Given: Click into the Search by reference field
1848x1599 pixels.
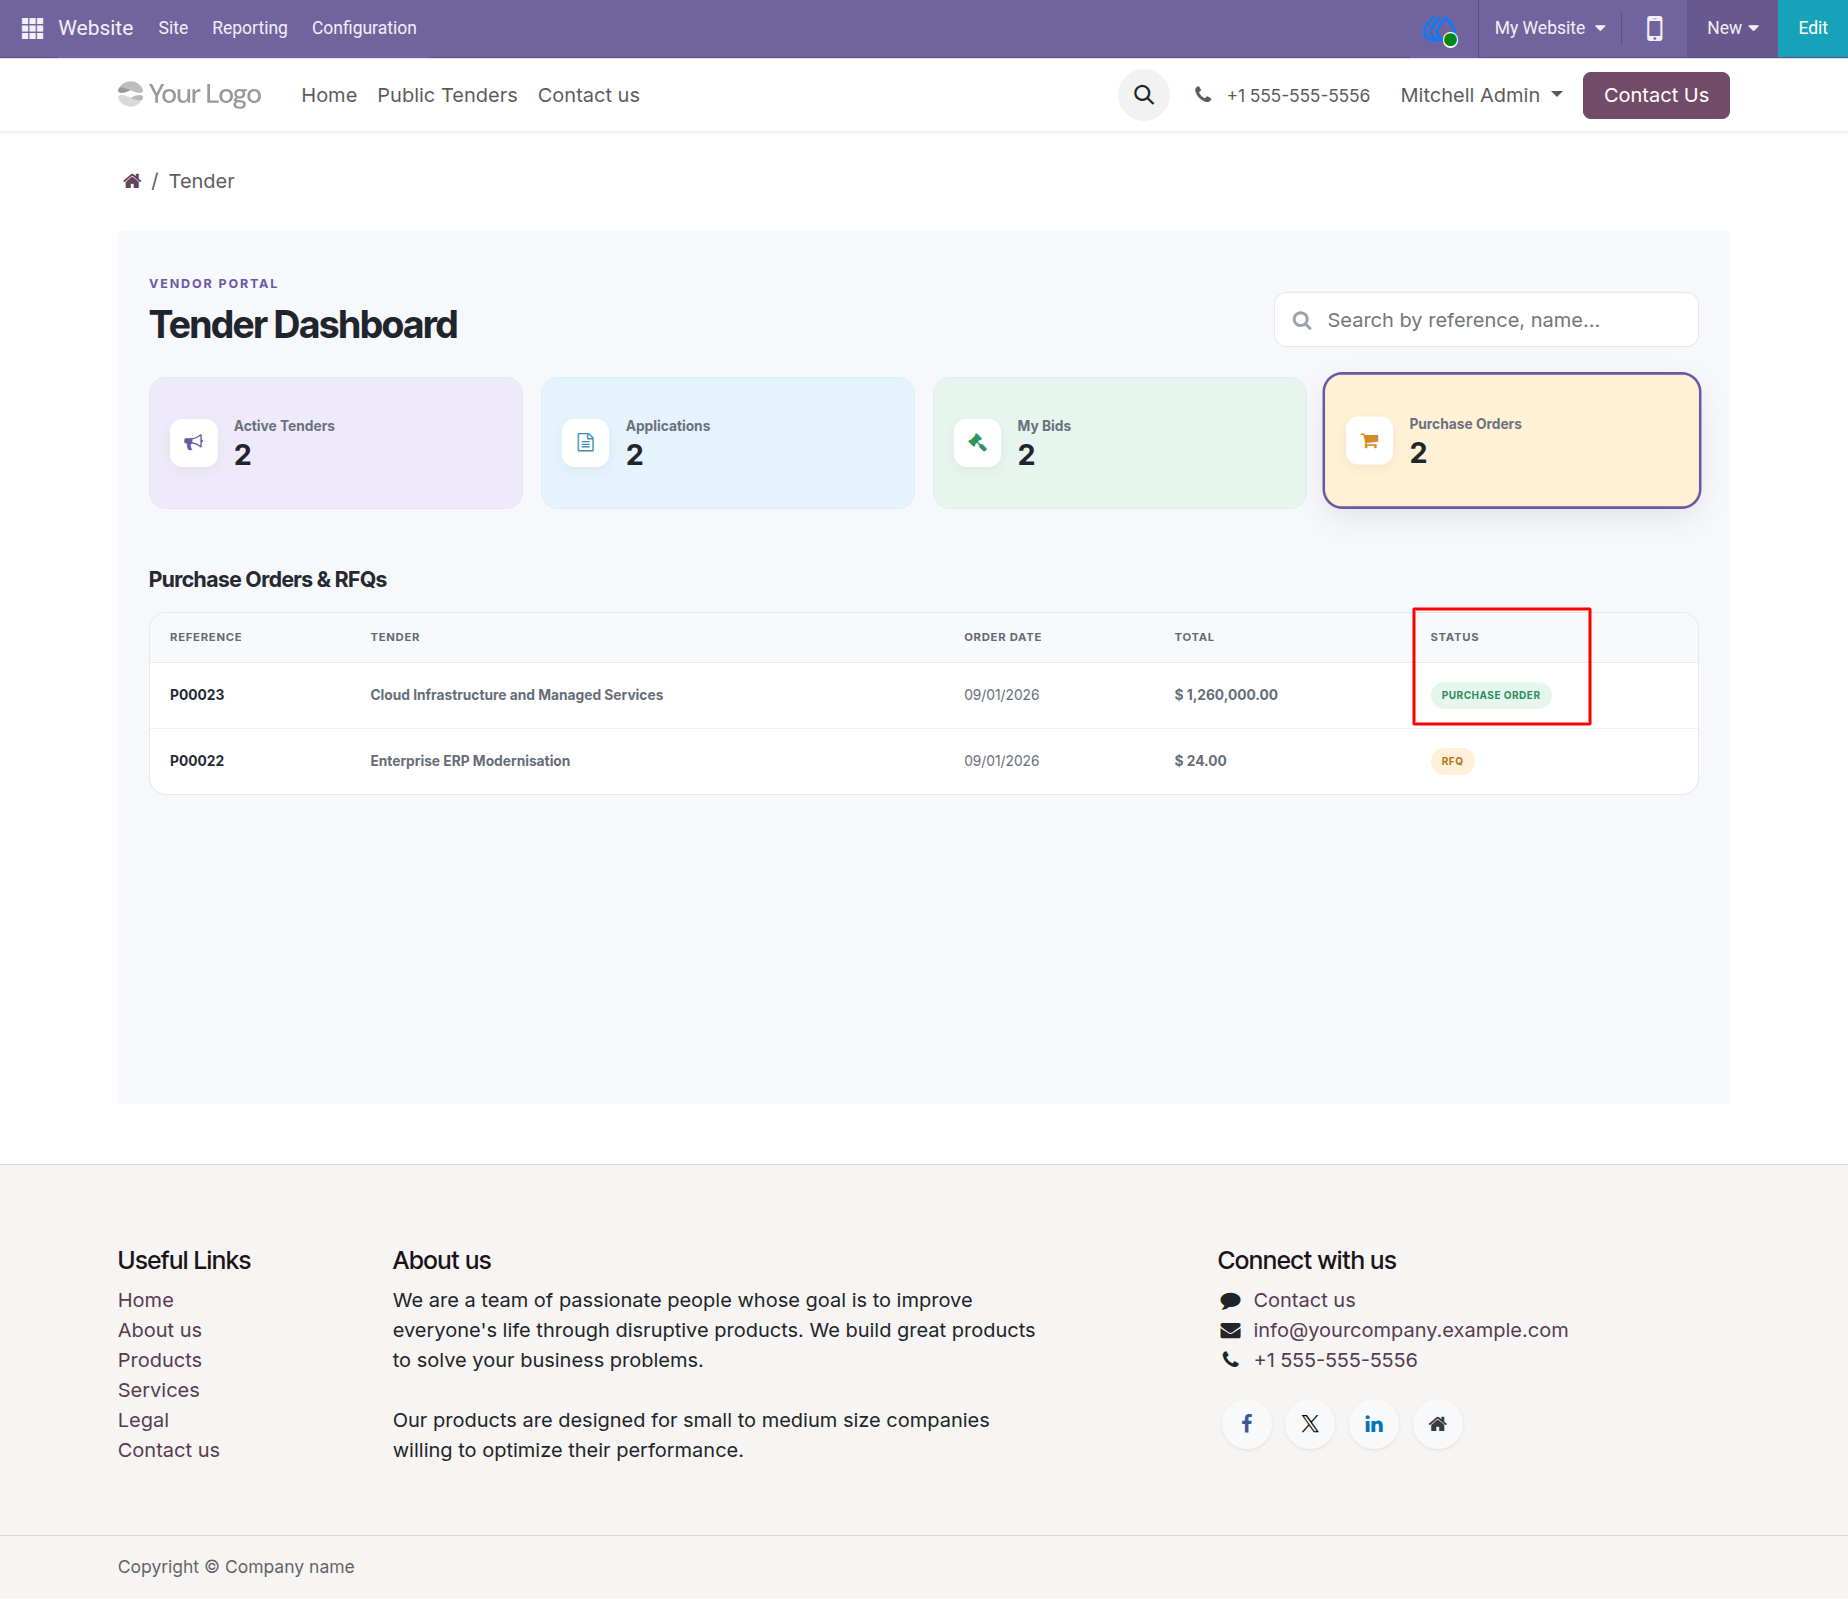Looking at the screenshot, I should point(1486,320).
